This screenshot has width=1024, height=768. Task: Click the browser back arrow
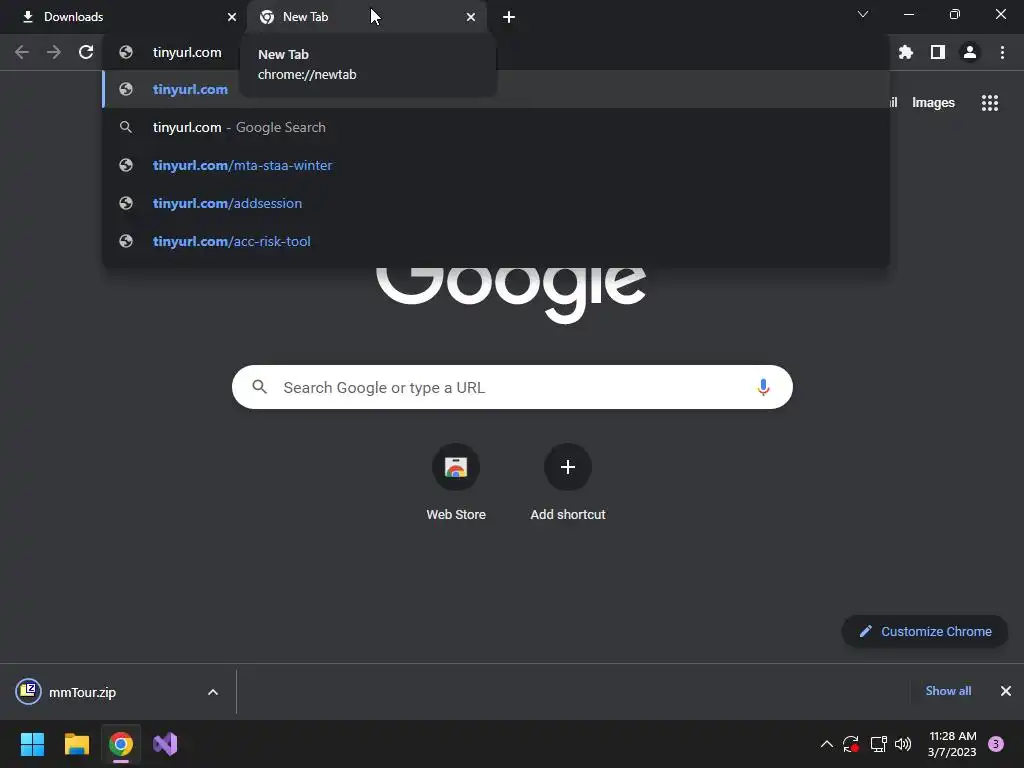[x=22, y=52]
